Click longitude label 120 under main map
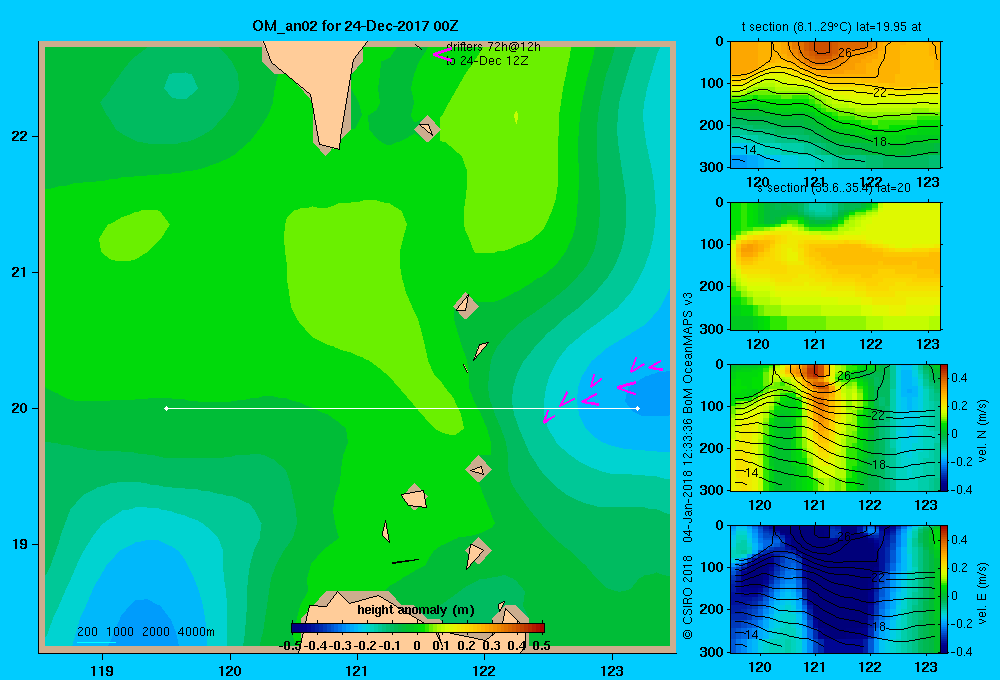 coord(230,671)
